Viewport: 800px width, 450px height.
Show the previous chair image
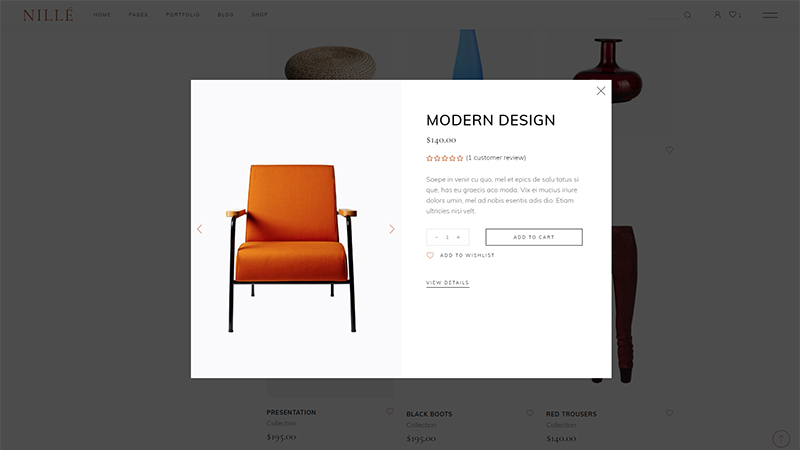(199, 229)
